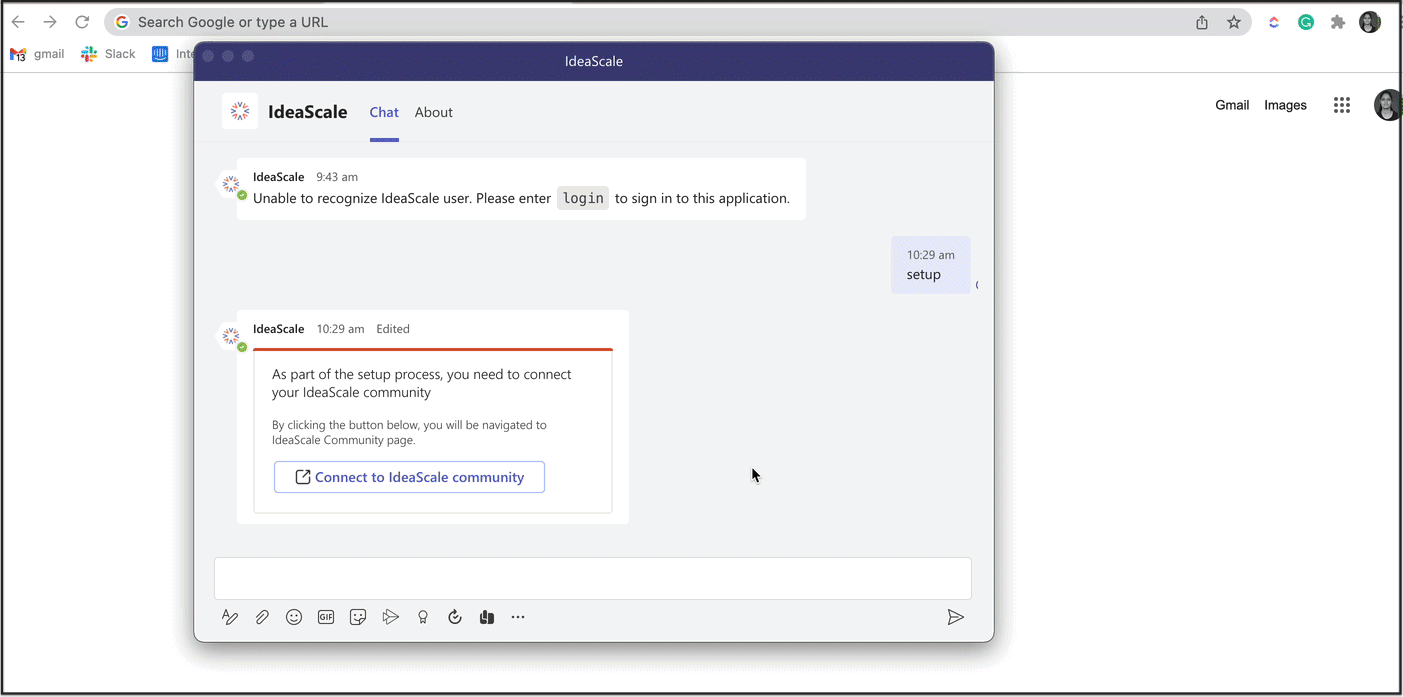Send the message with the paper-plane icon
Viewport: 1403px width, 697px height.
[956, 617]
